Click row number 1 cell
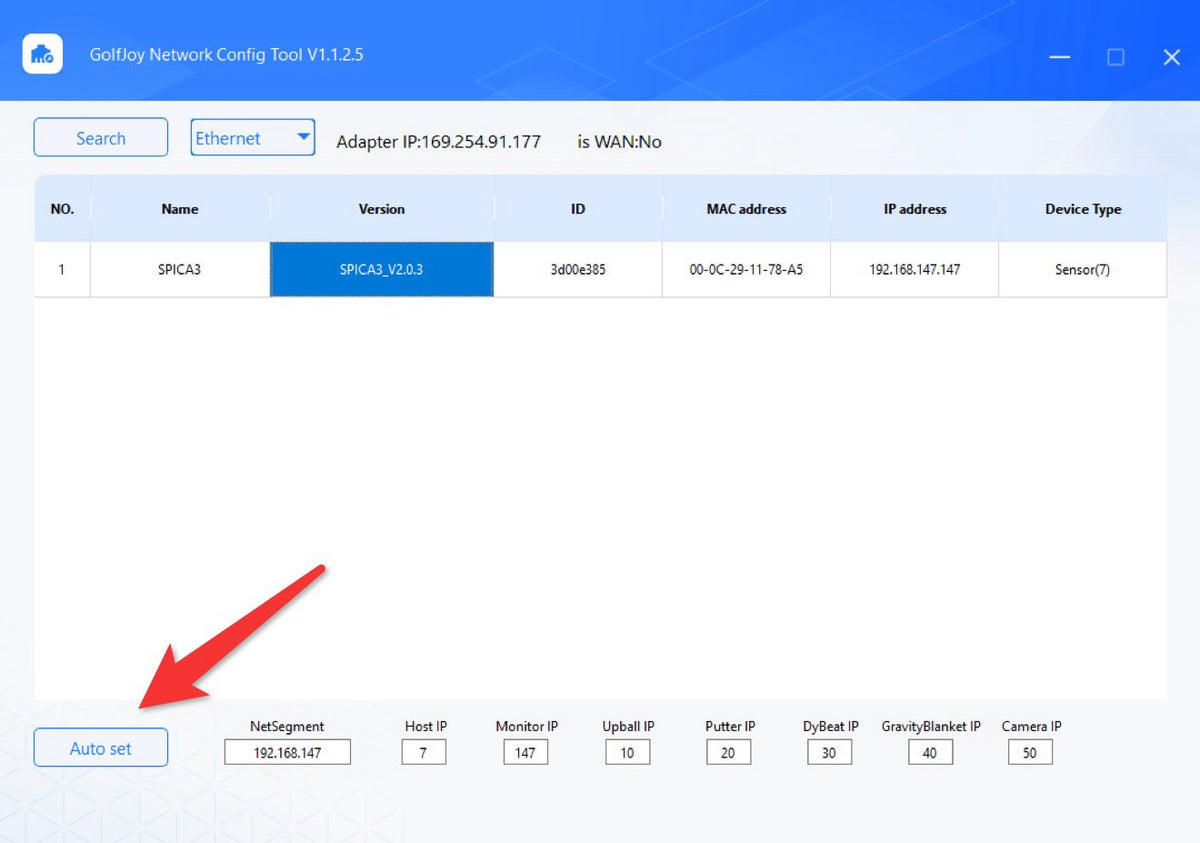Viewport: 1200px width, 843px height. tap(62, 269)
